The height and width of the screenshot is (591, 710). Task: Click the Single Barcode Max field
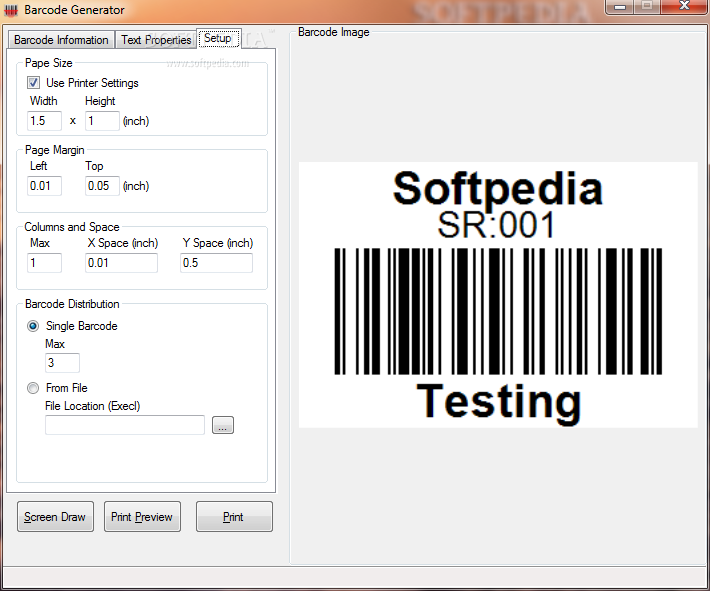[x=62, y=363]
